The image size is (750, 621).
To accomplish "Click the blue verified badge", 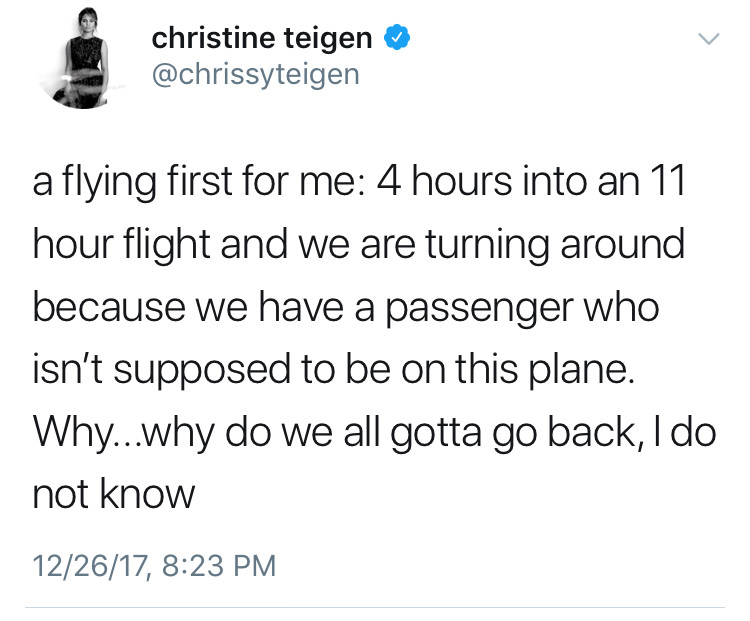I will [397, 39].
